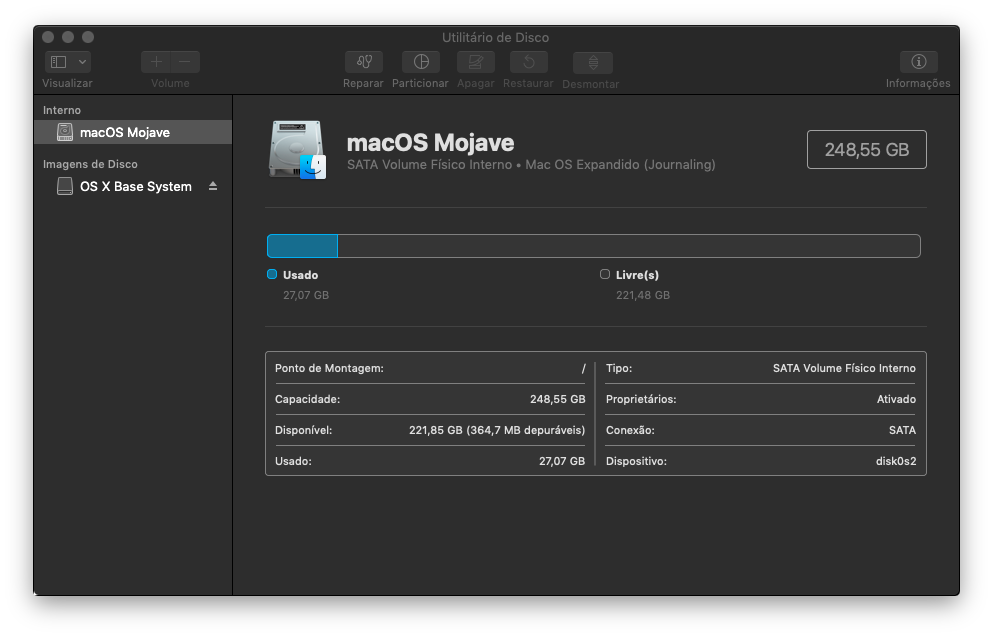This screenshot has width=993, height=637.
Task: Click the 248,55 GB capacity box
Action: click(866, 149)
